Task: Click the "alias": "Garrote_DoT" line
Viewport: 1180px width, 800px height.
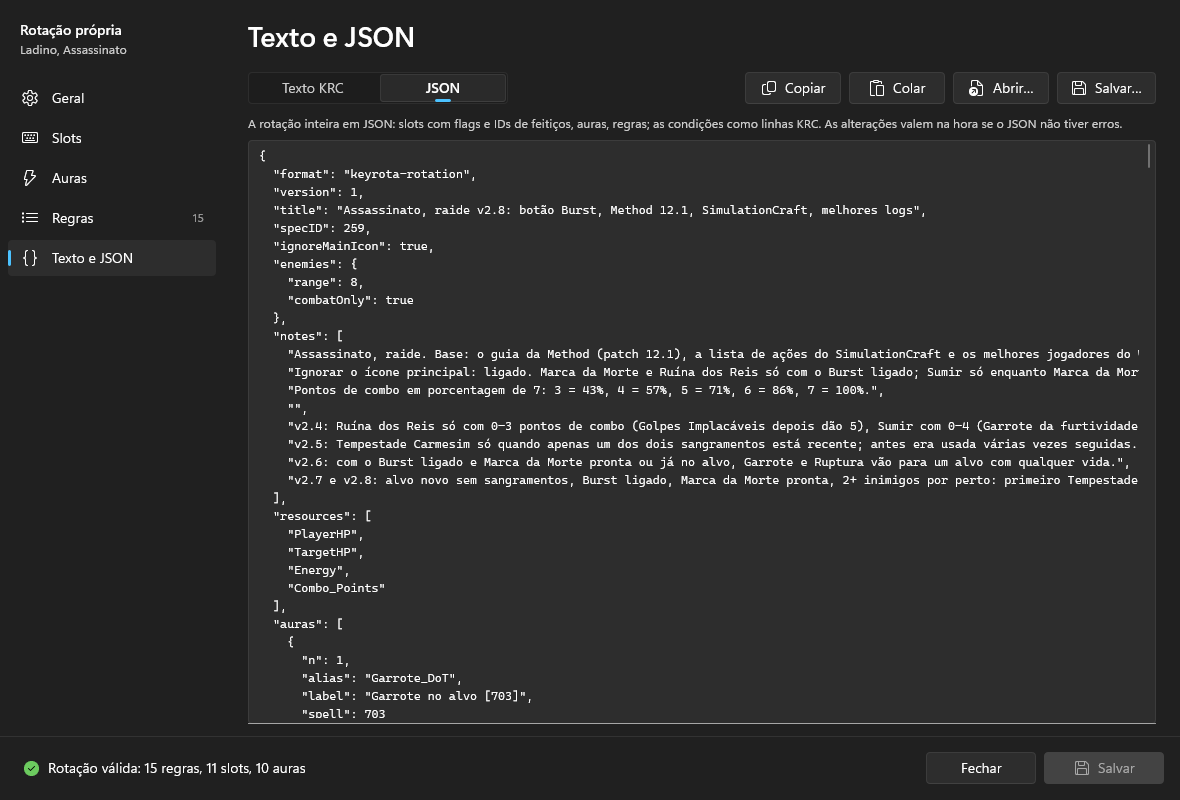Action: point(382,678)
